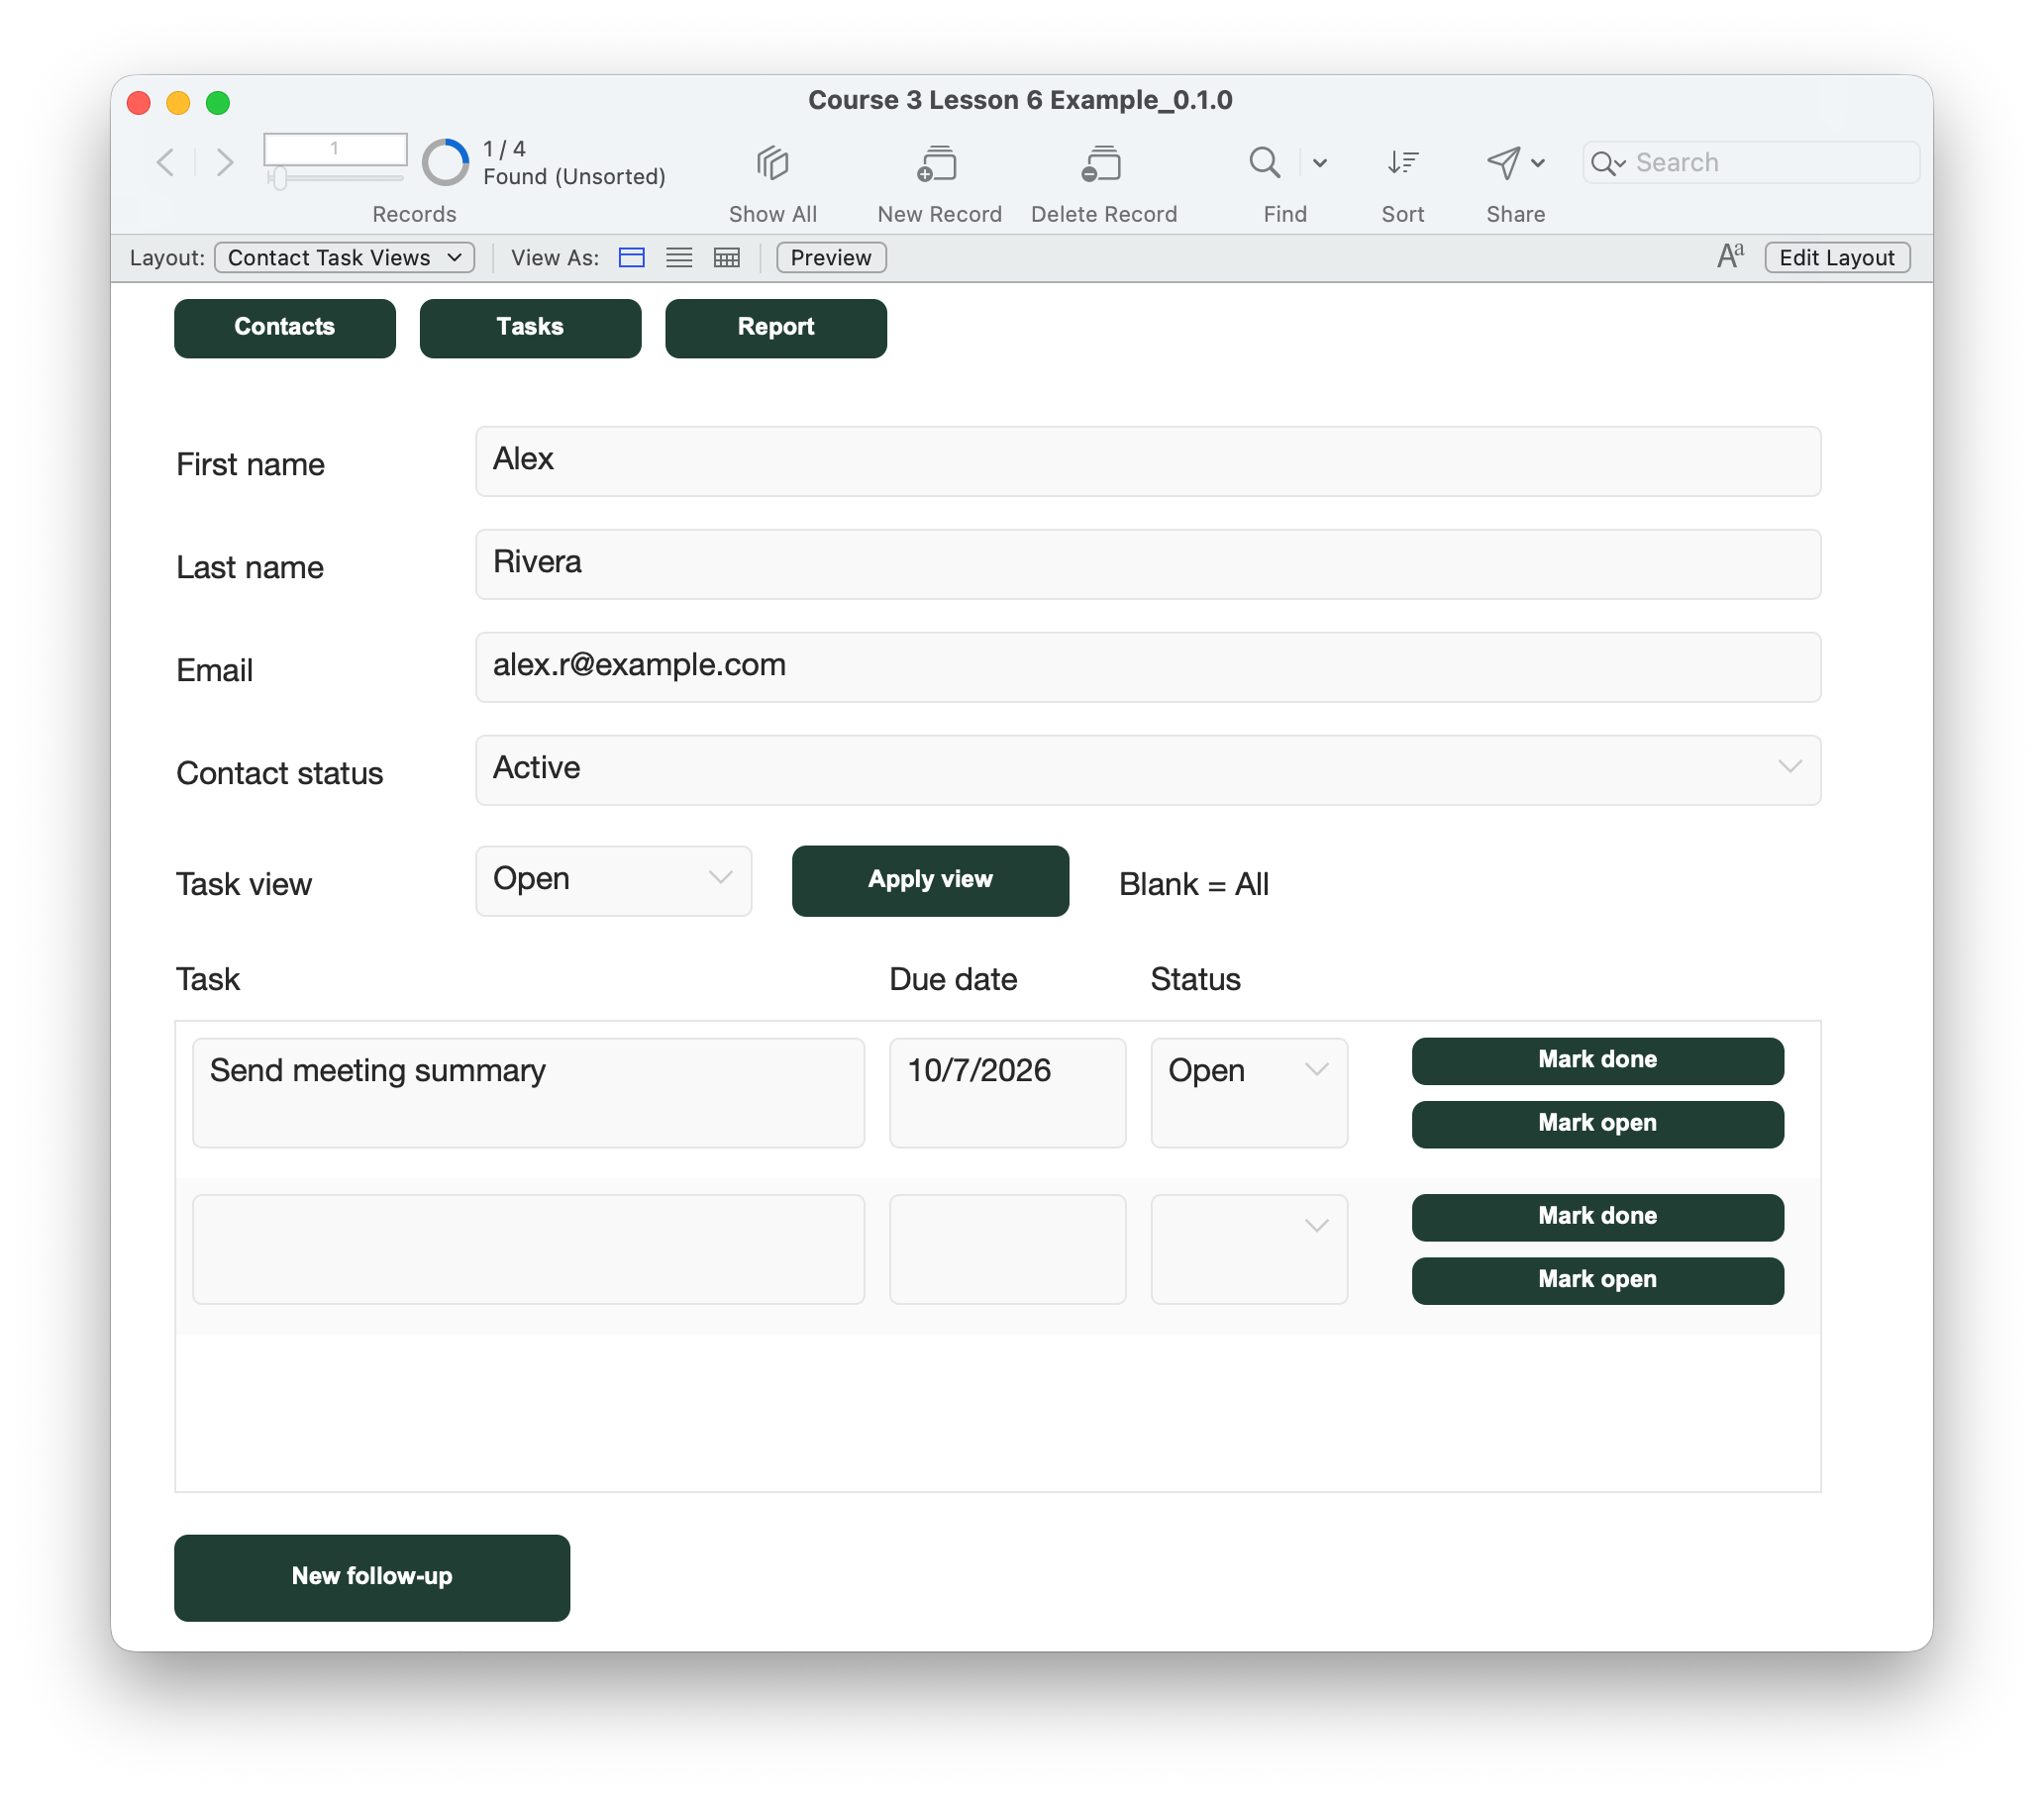Screen dimensions: 2044x1798
Task: Click the Send meeting summary task field
Action: click(528, 1092)
